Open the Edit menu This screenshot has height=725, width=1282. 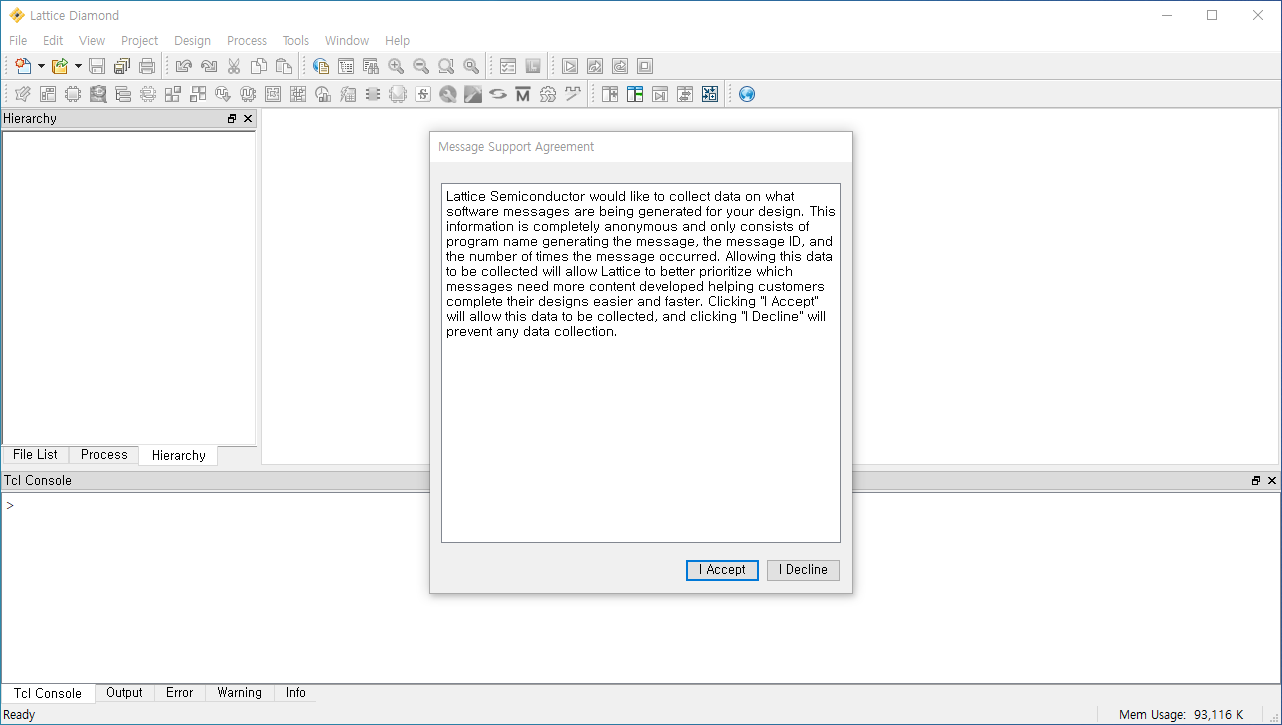(53, 40)
